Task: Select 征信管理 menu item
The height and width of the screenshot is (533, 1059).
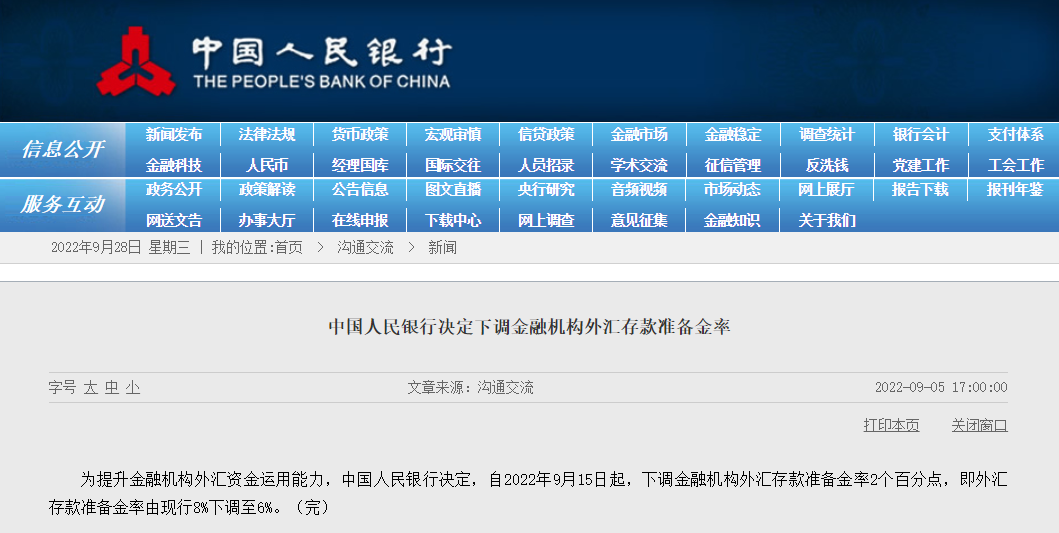Action: click(733, 165)
